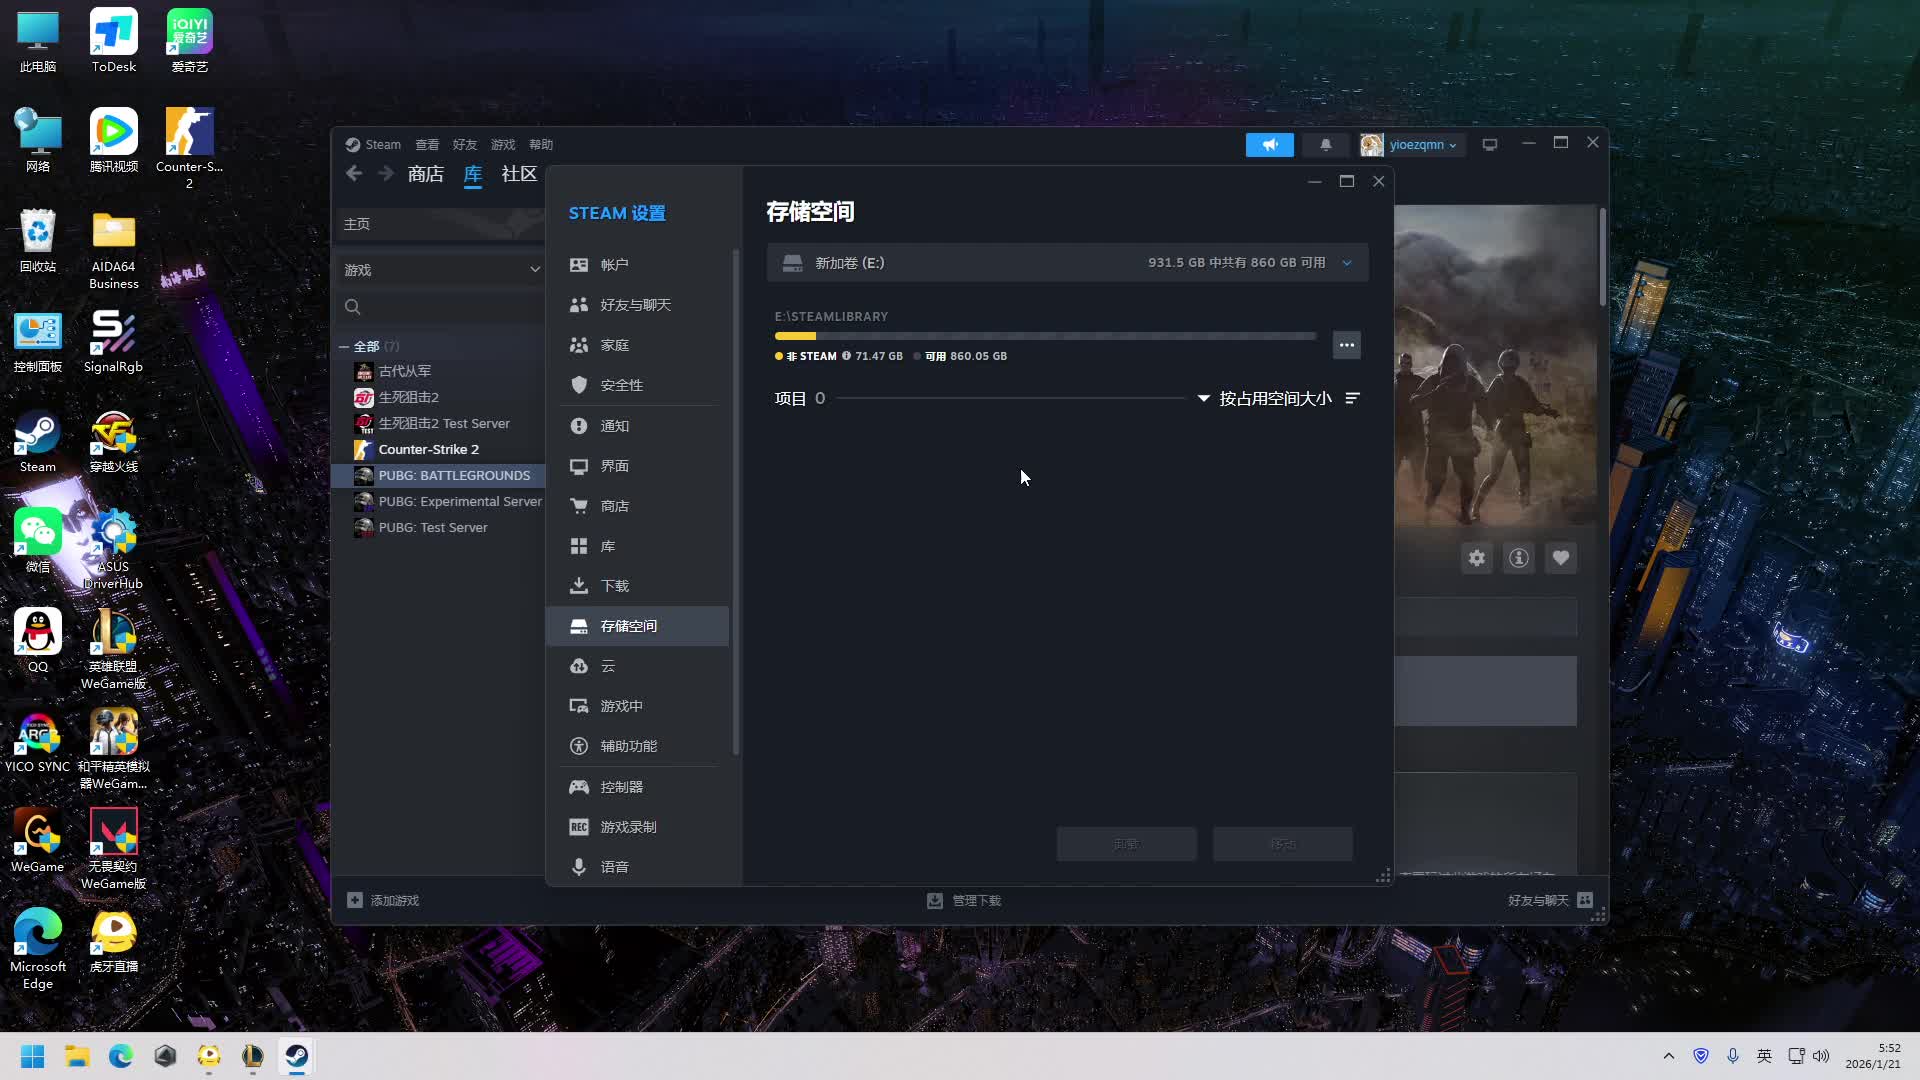Click the sort order icon beside size
Screen dimensions: 1920x1080
tap(1352, 398)
